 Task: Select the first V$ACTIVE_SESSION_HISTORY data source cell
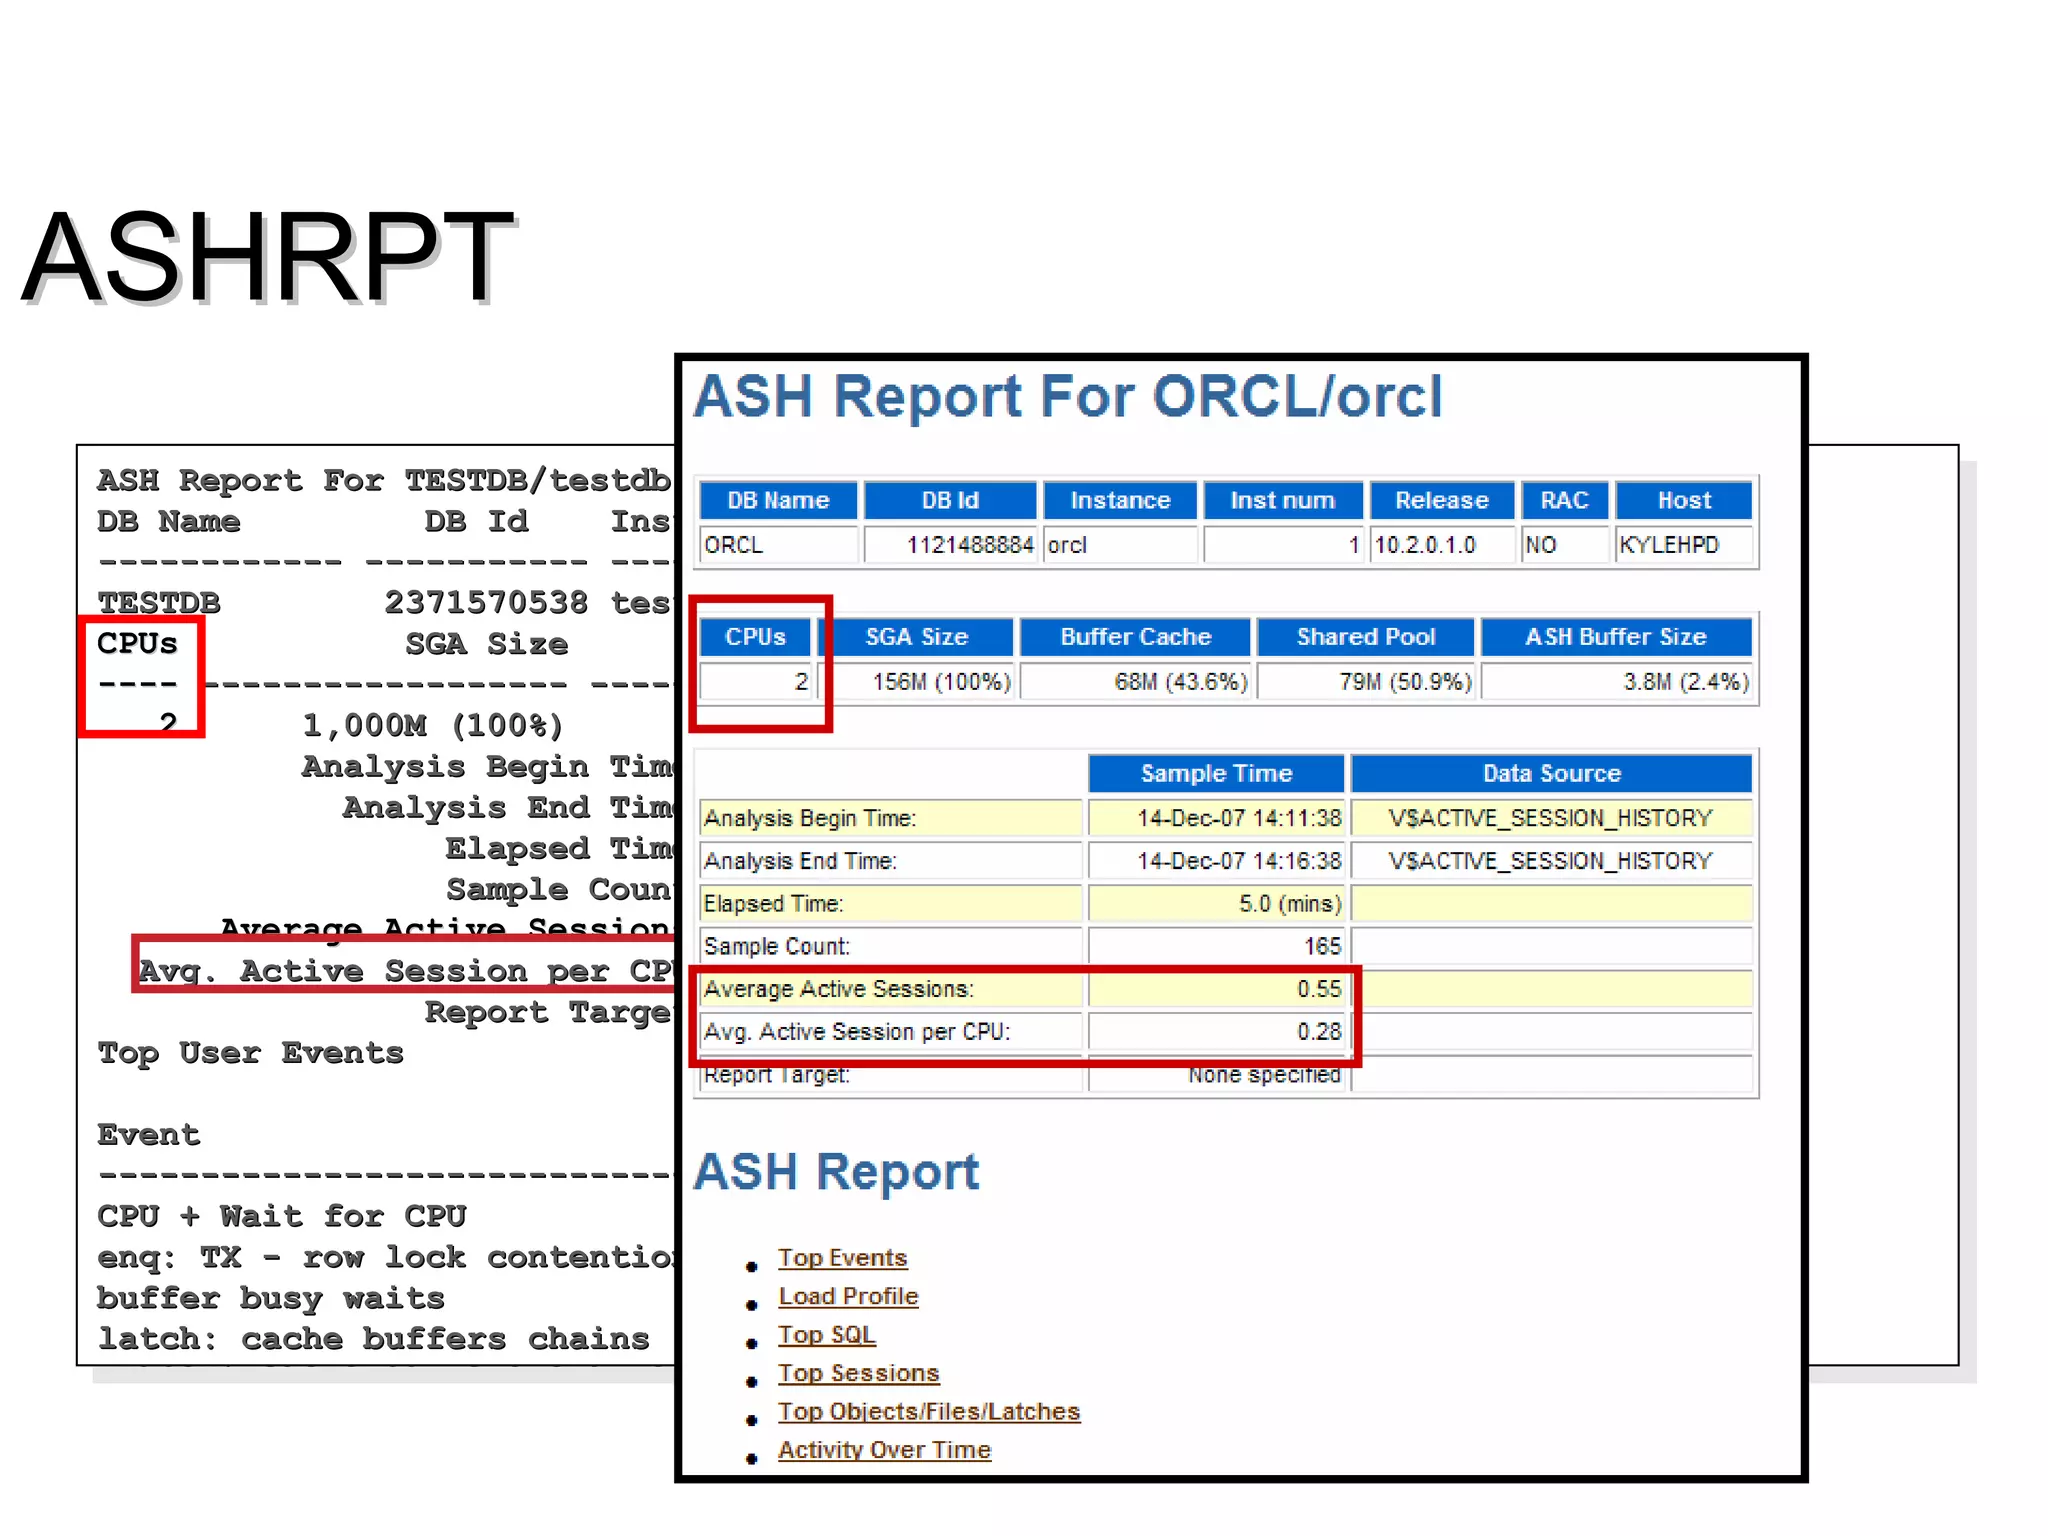[1552, 818]
